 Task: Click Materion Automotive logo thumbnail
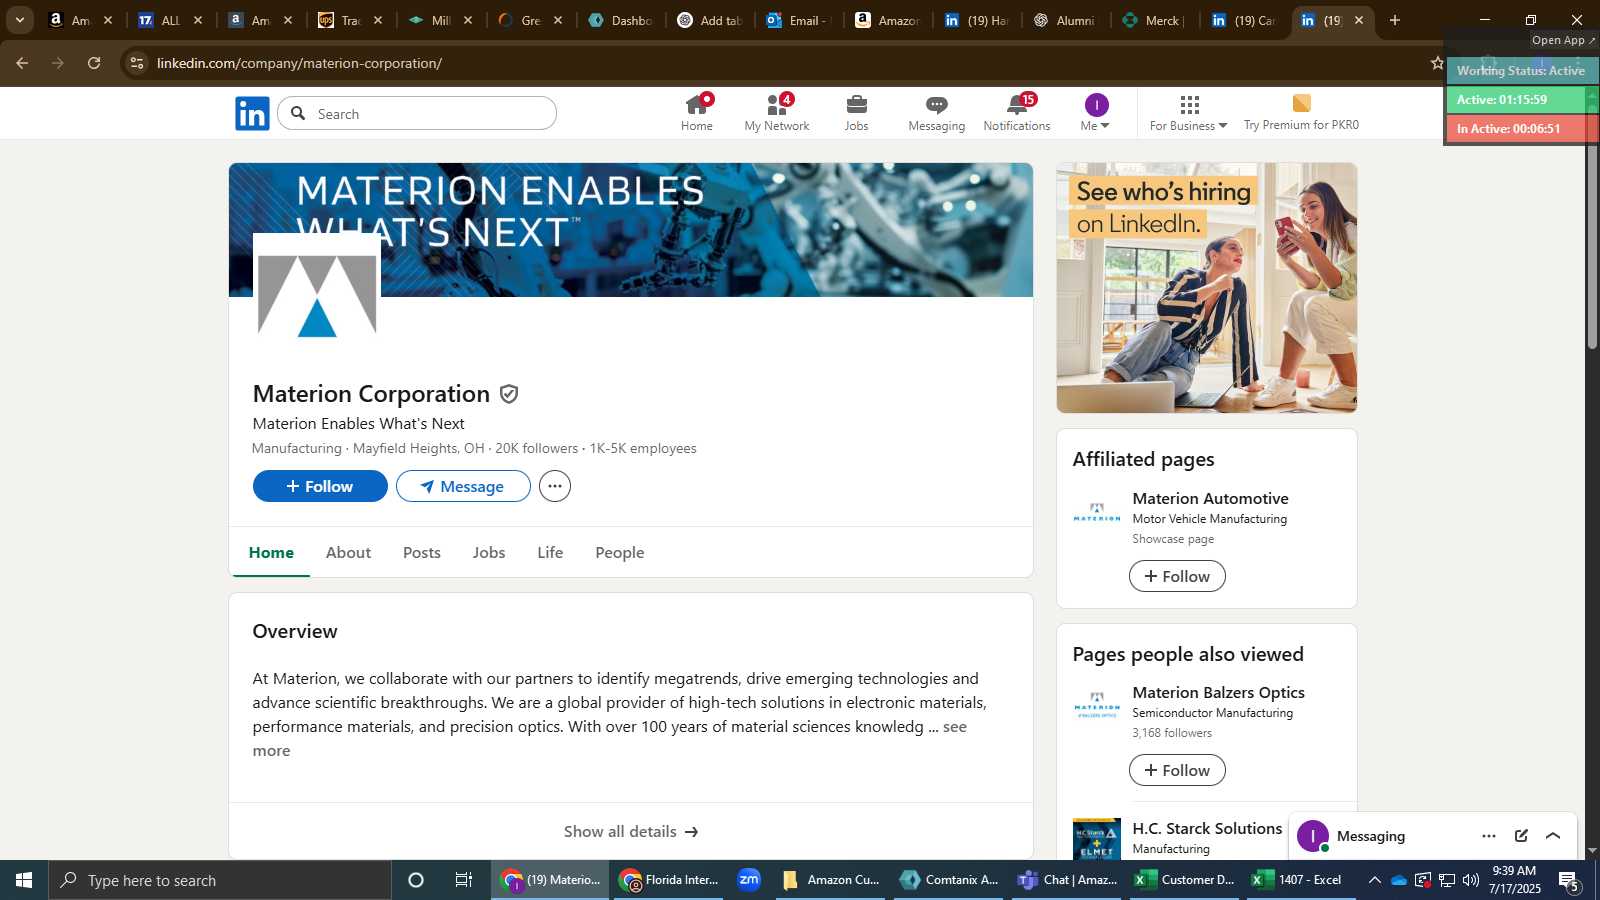[x=1096, y=513]
